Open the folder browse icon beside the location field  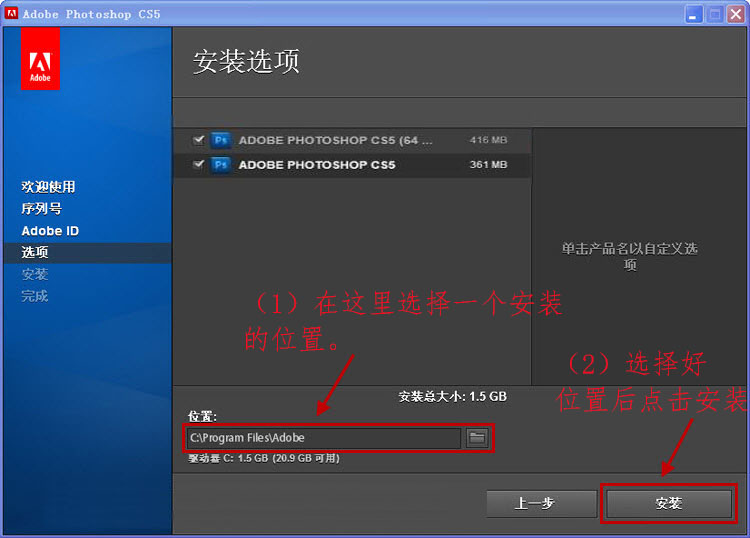[x=477, y=437]
